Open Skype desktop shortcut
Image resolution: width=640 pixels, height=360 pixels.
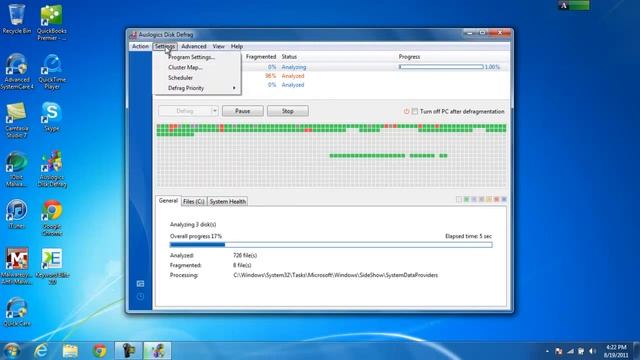[51, 117]
